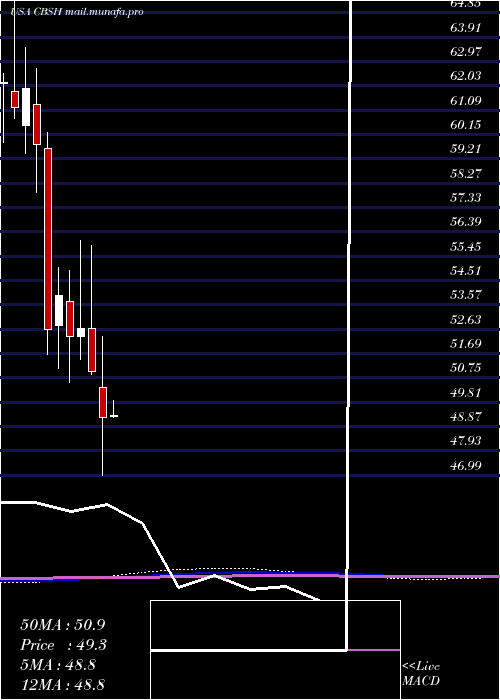Click the tallest red candlestick body

pos(48,239)
